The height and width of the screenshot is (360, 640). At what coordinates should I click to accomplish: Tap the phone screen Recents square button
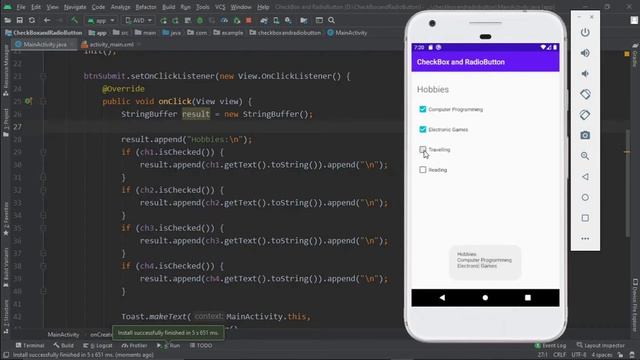(528, 298)
